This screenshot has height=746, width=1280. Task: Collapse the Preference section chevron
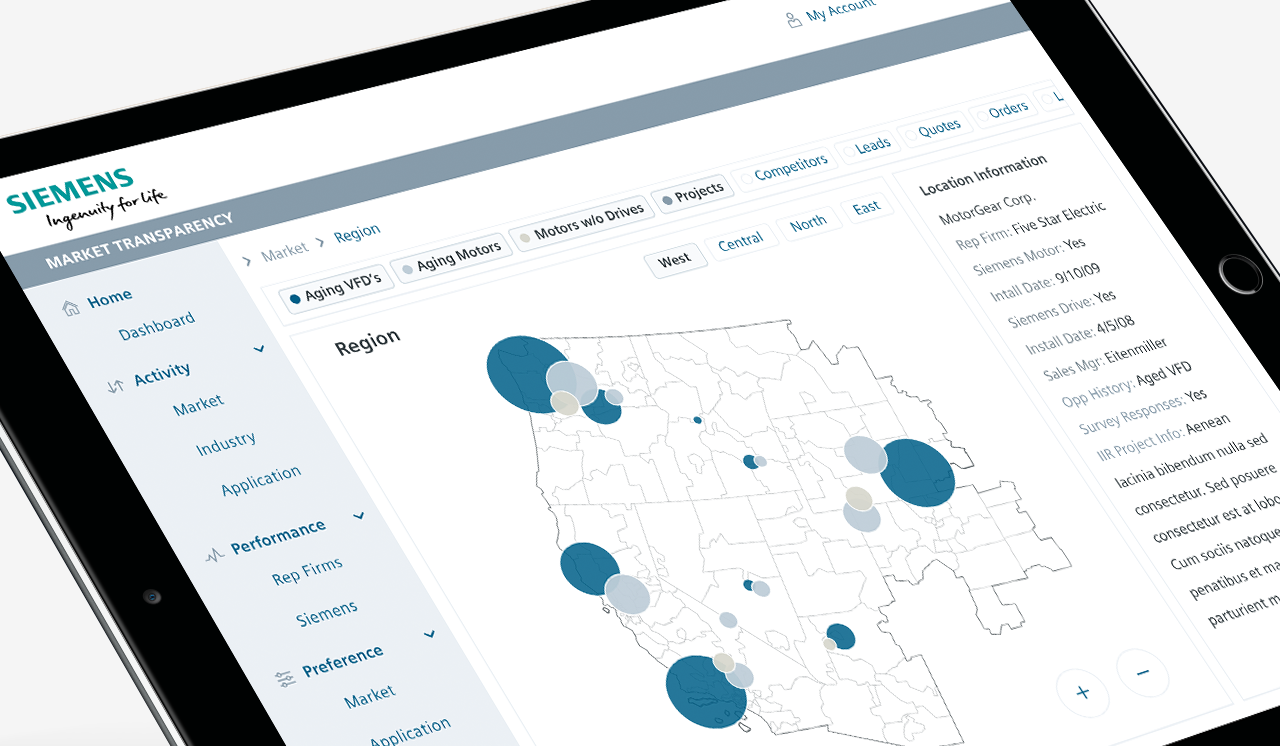[x=430, y=634]
